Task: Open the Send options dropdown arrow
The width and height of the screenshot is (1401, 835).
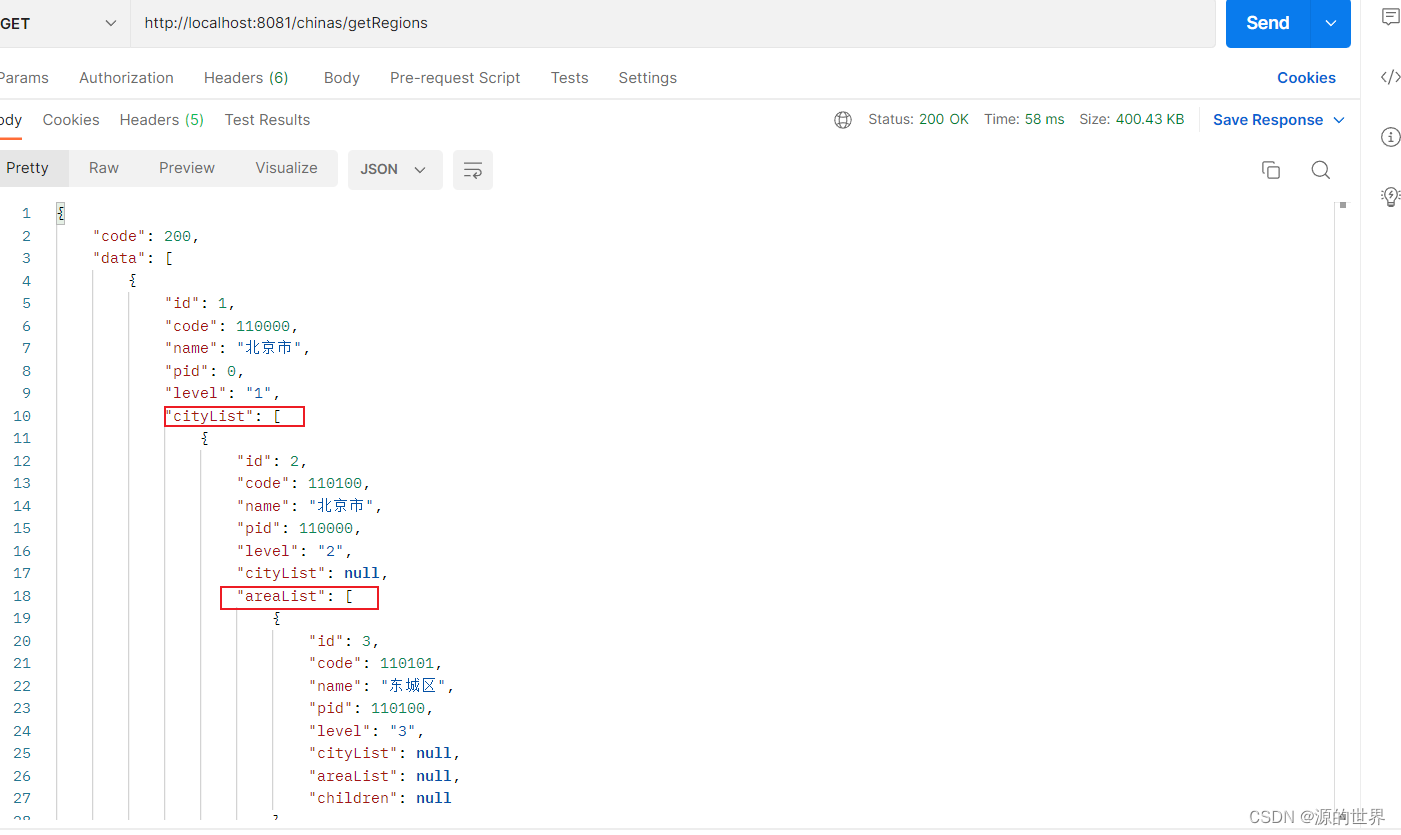Action: click(1330, 23)
